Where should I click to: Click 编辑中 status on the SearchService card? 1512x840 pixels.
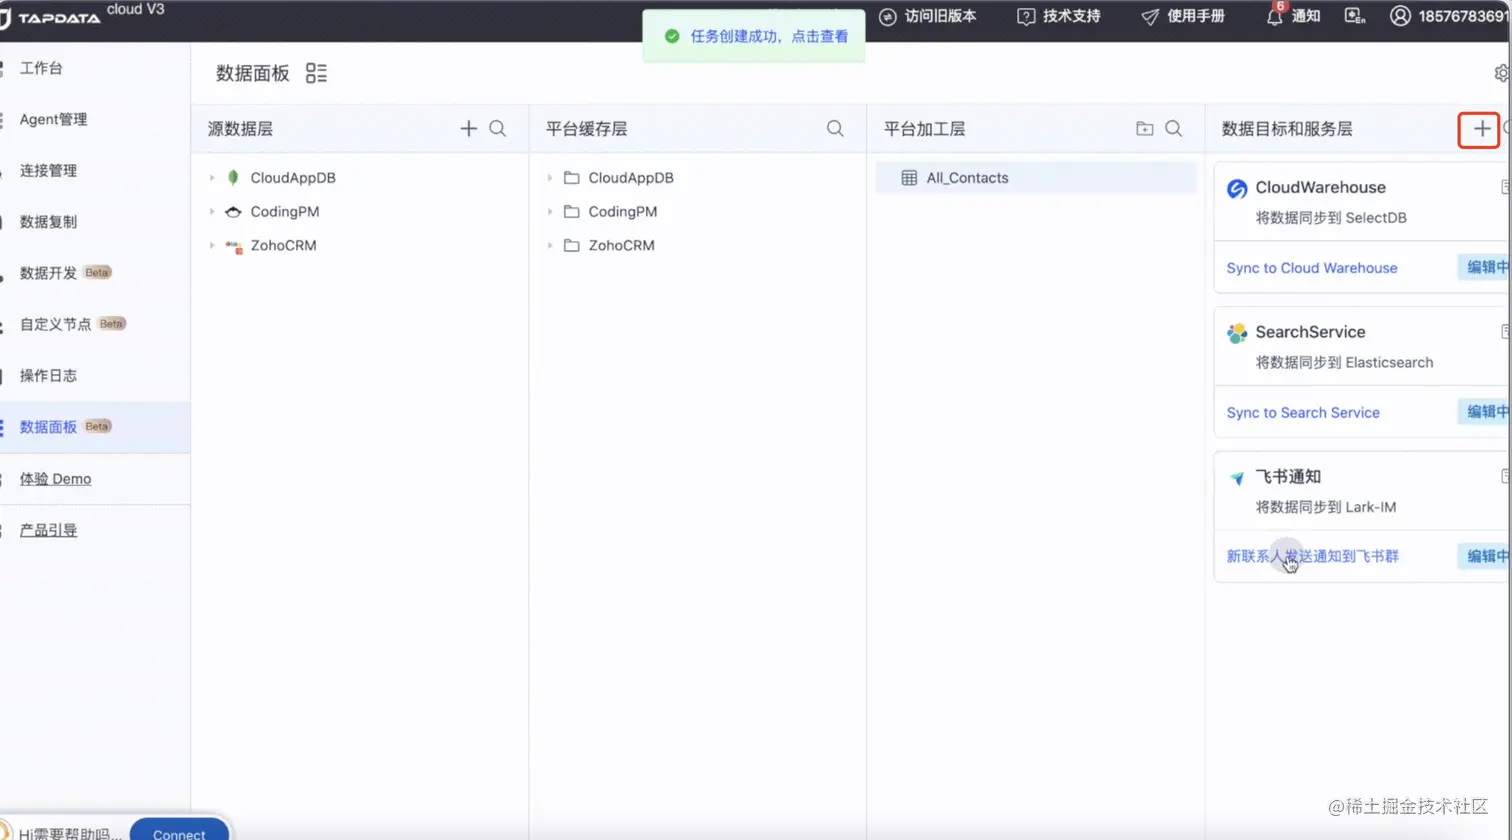(1485, 411)
